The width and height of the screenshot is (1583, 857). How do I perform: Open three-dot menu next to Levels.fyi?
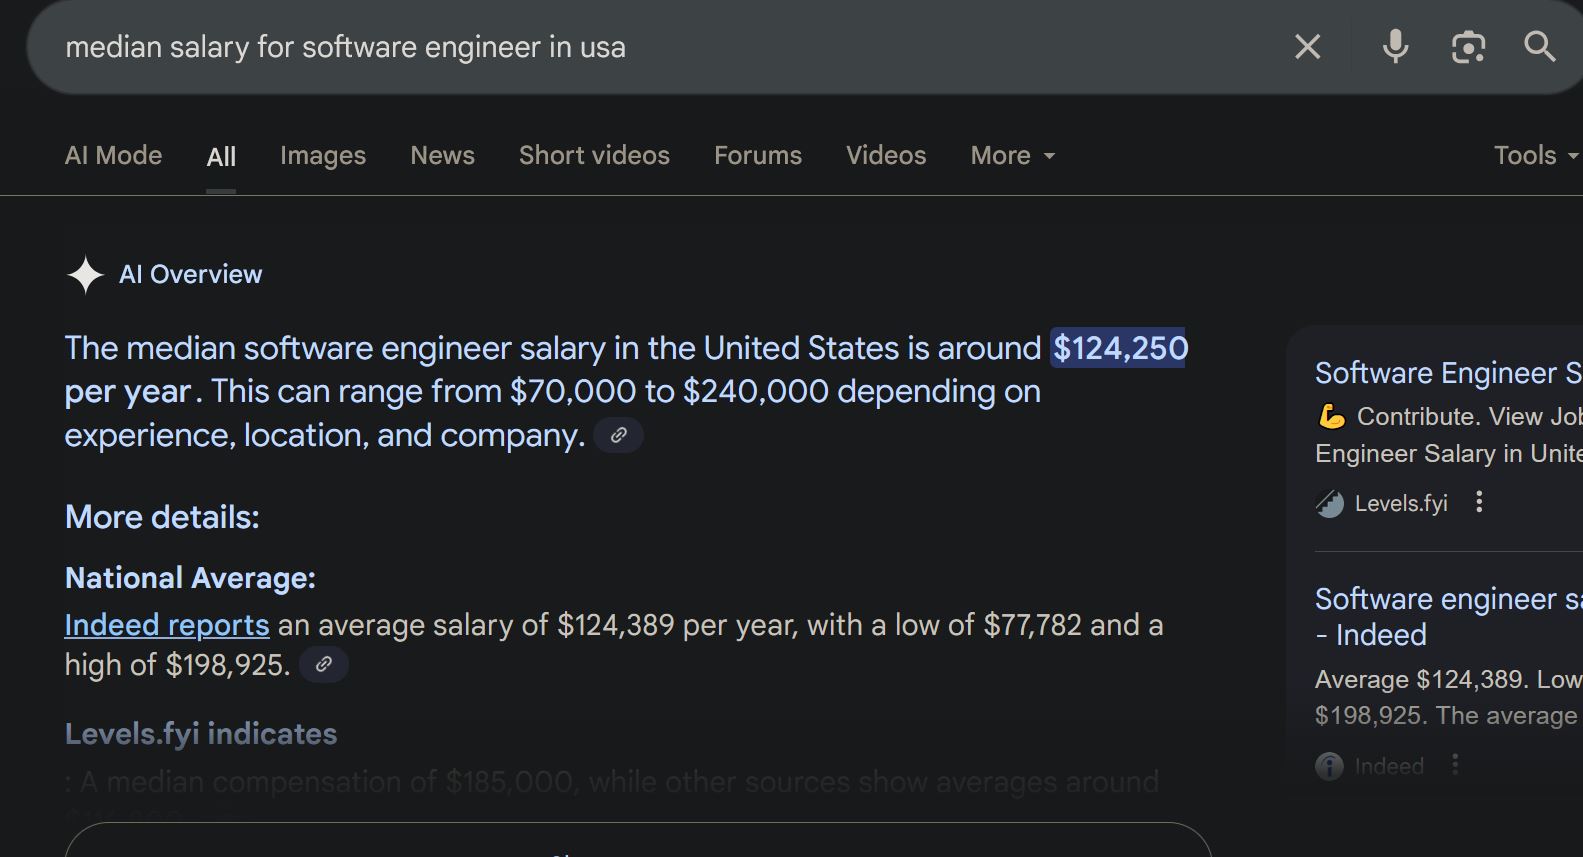[x=1479, y=502]
